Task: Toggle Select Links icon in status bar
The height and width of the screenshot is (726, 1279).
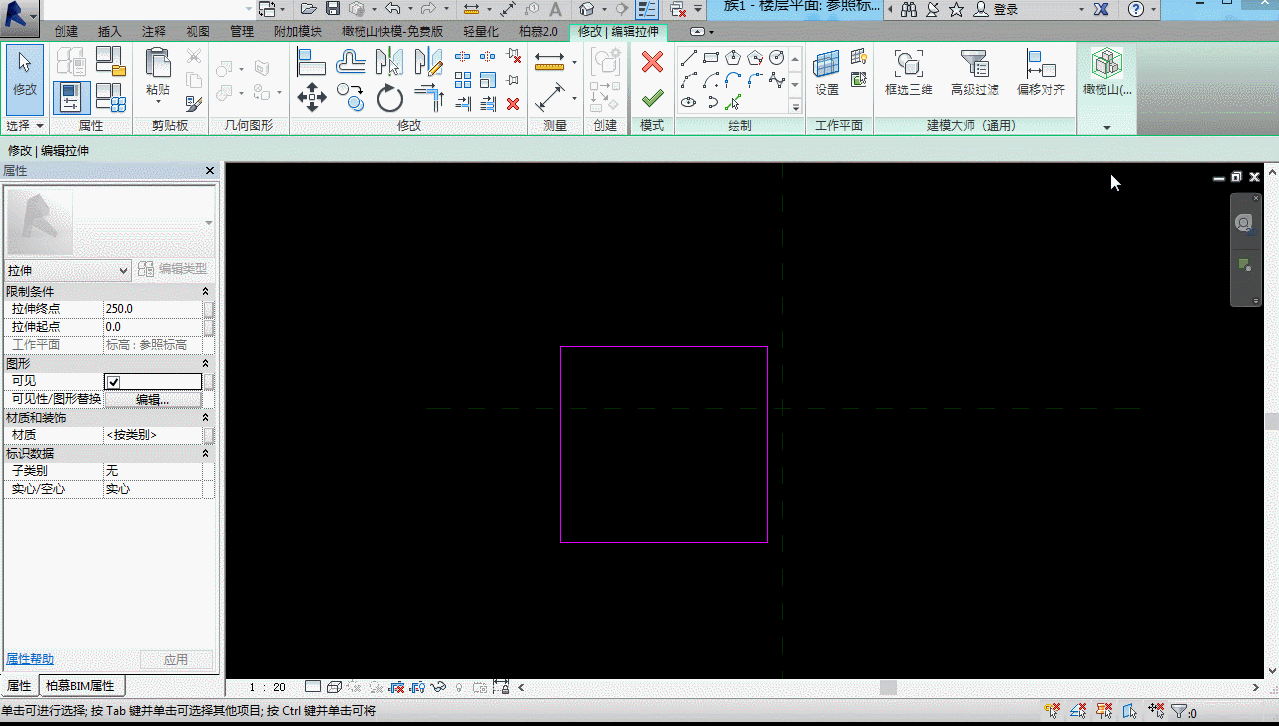Action: (1053, 710)
